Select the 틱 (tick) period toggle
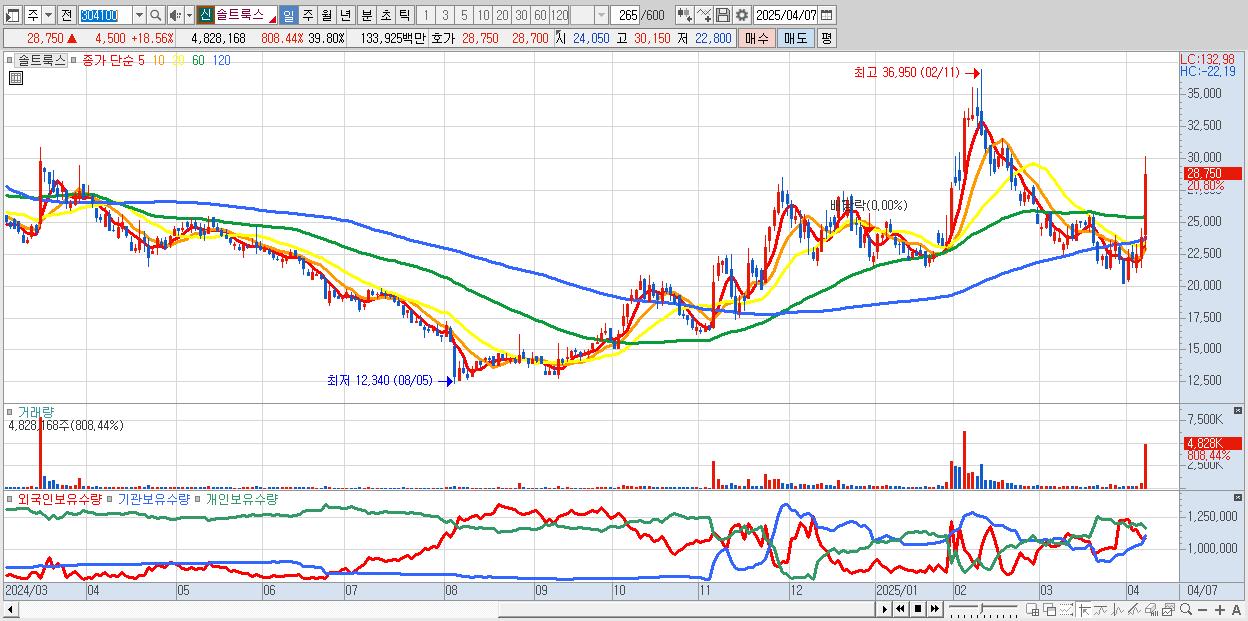This screenshot has height=621, width=1248. pyautogui.click(x=404, y=15)
